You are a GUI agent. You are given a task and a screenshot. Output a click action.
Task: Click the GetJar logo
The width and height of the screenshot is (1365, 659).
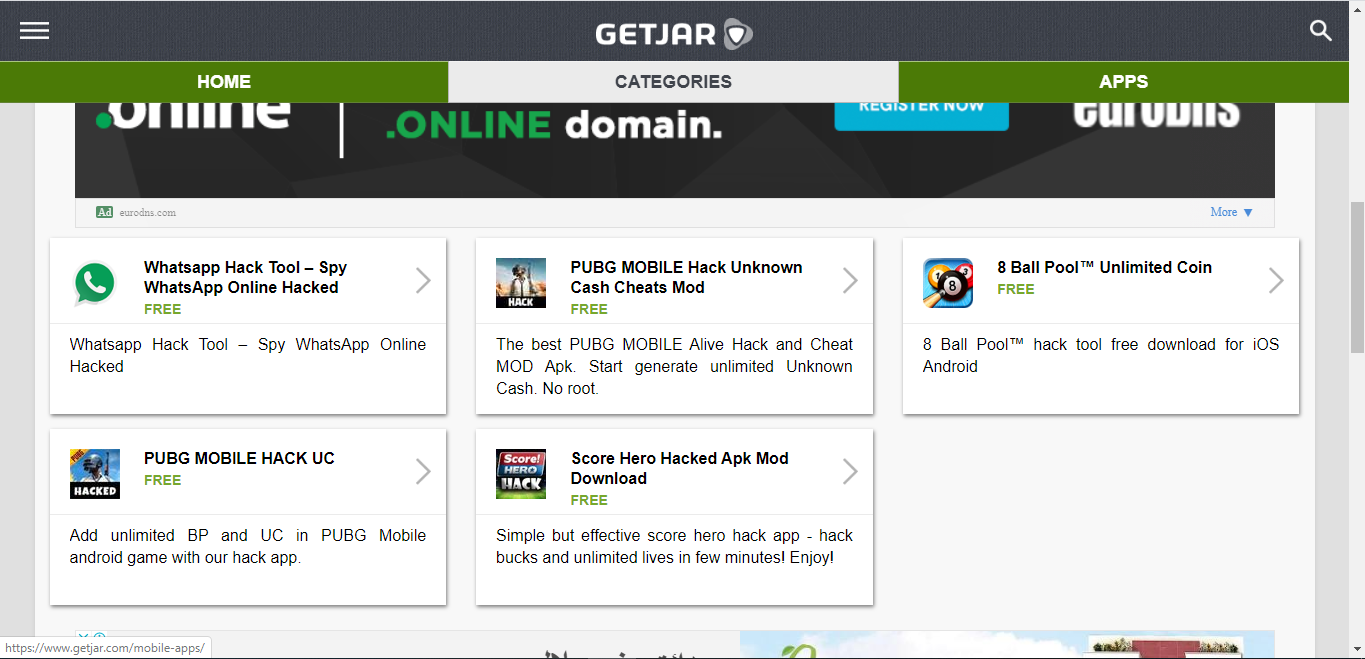[674, 34]
